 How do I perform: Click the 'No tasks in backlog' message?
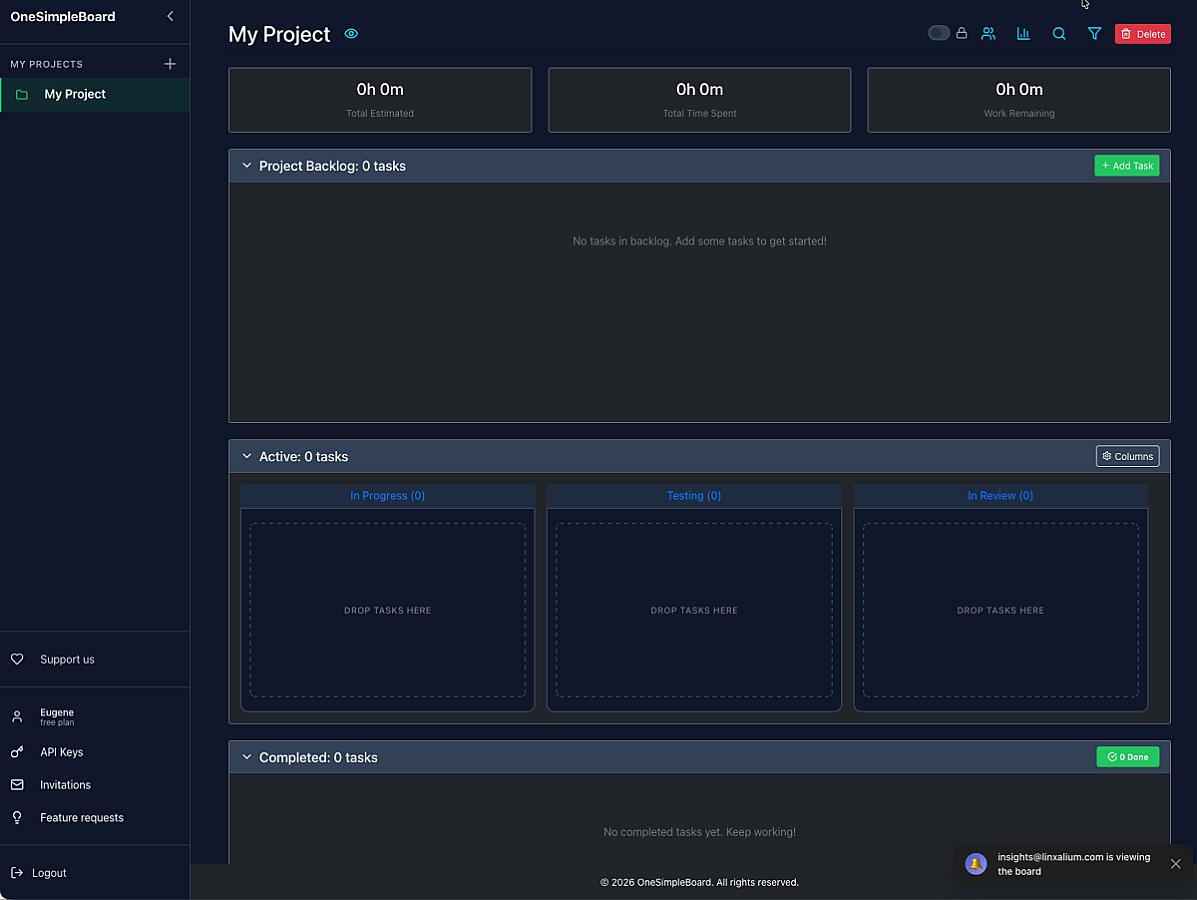[699, 241]
